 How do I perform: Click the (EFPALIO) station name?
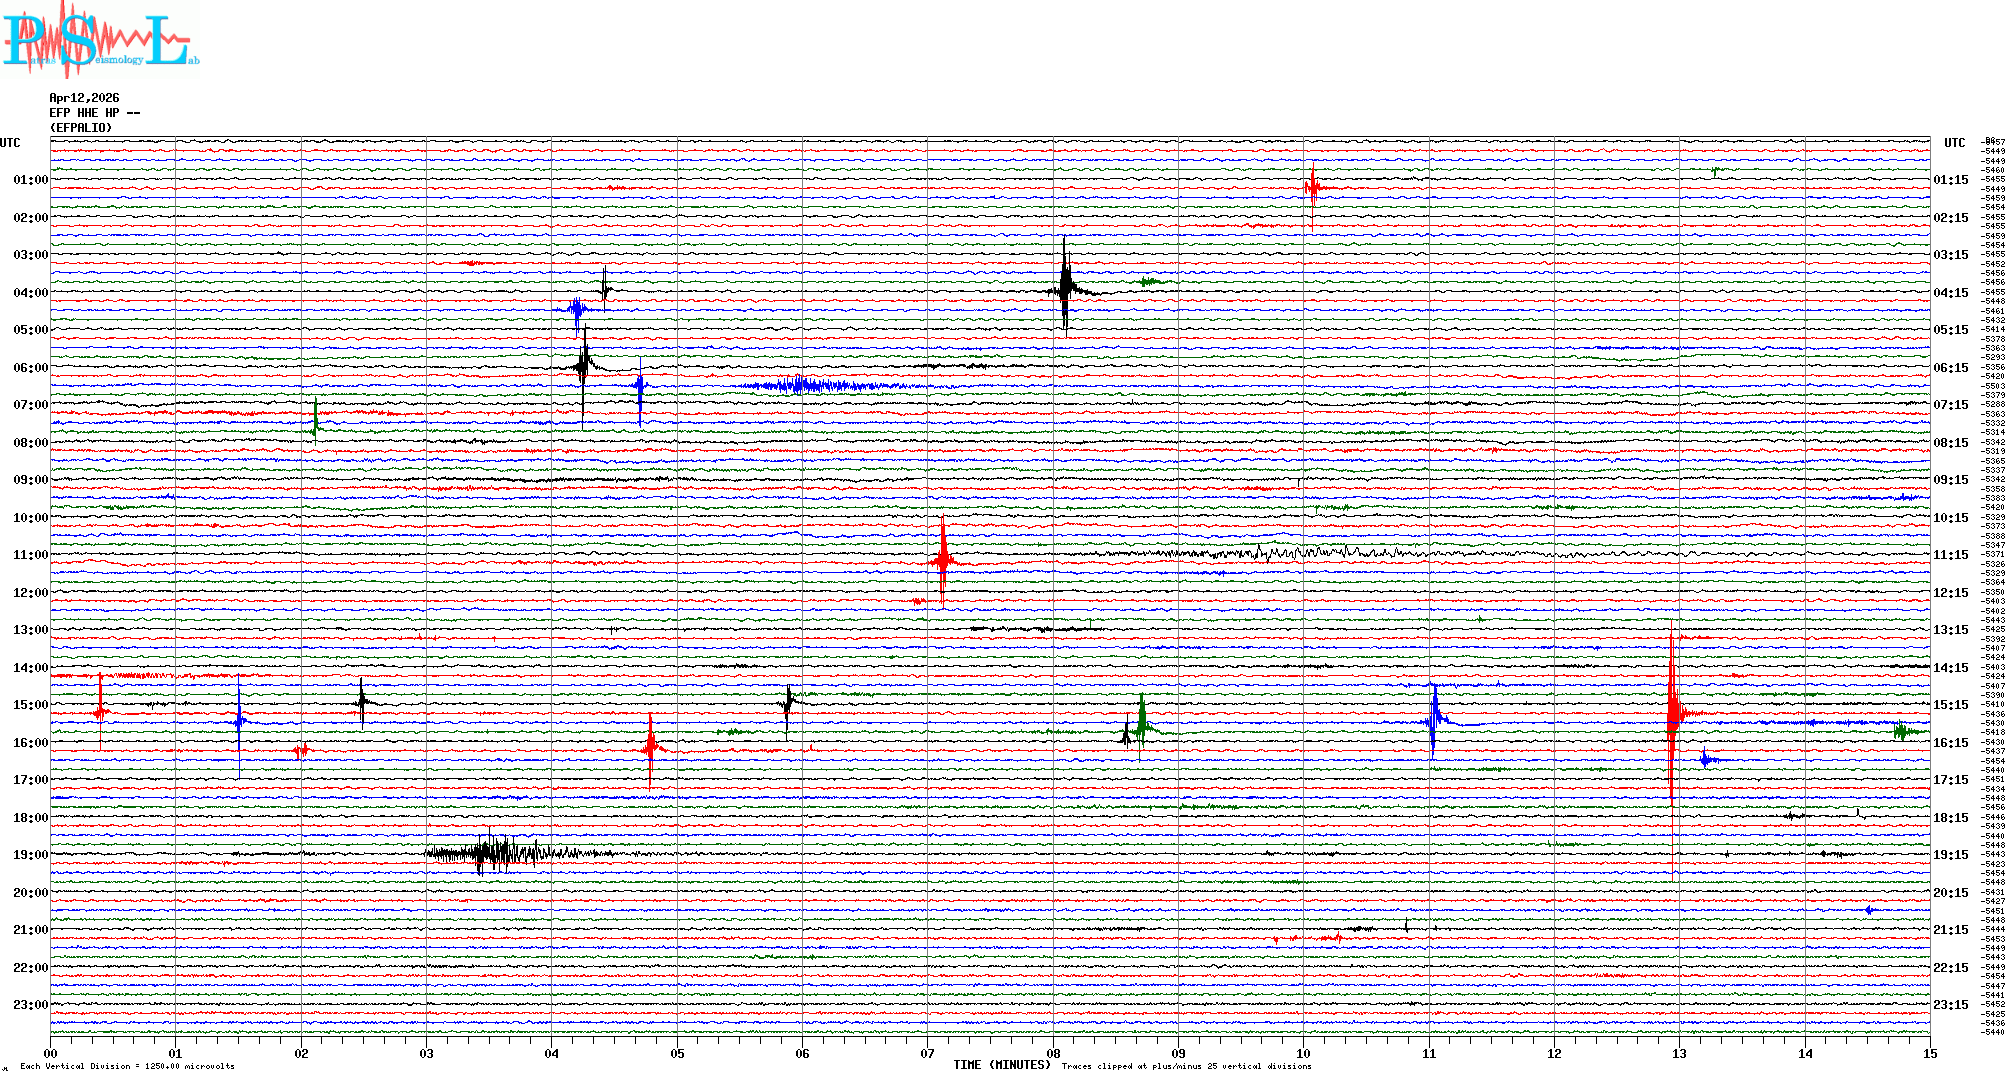81,128
